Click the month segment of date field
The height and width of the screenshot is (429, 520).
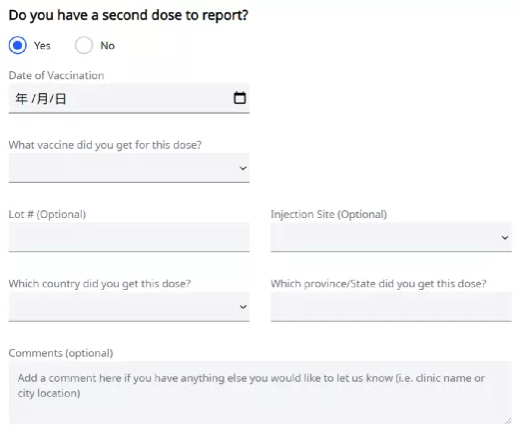42,99
